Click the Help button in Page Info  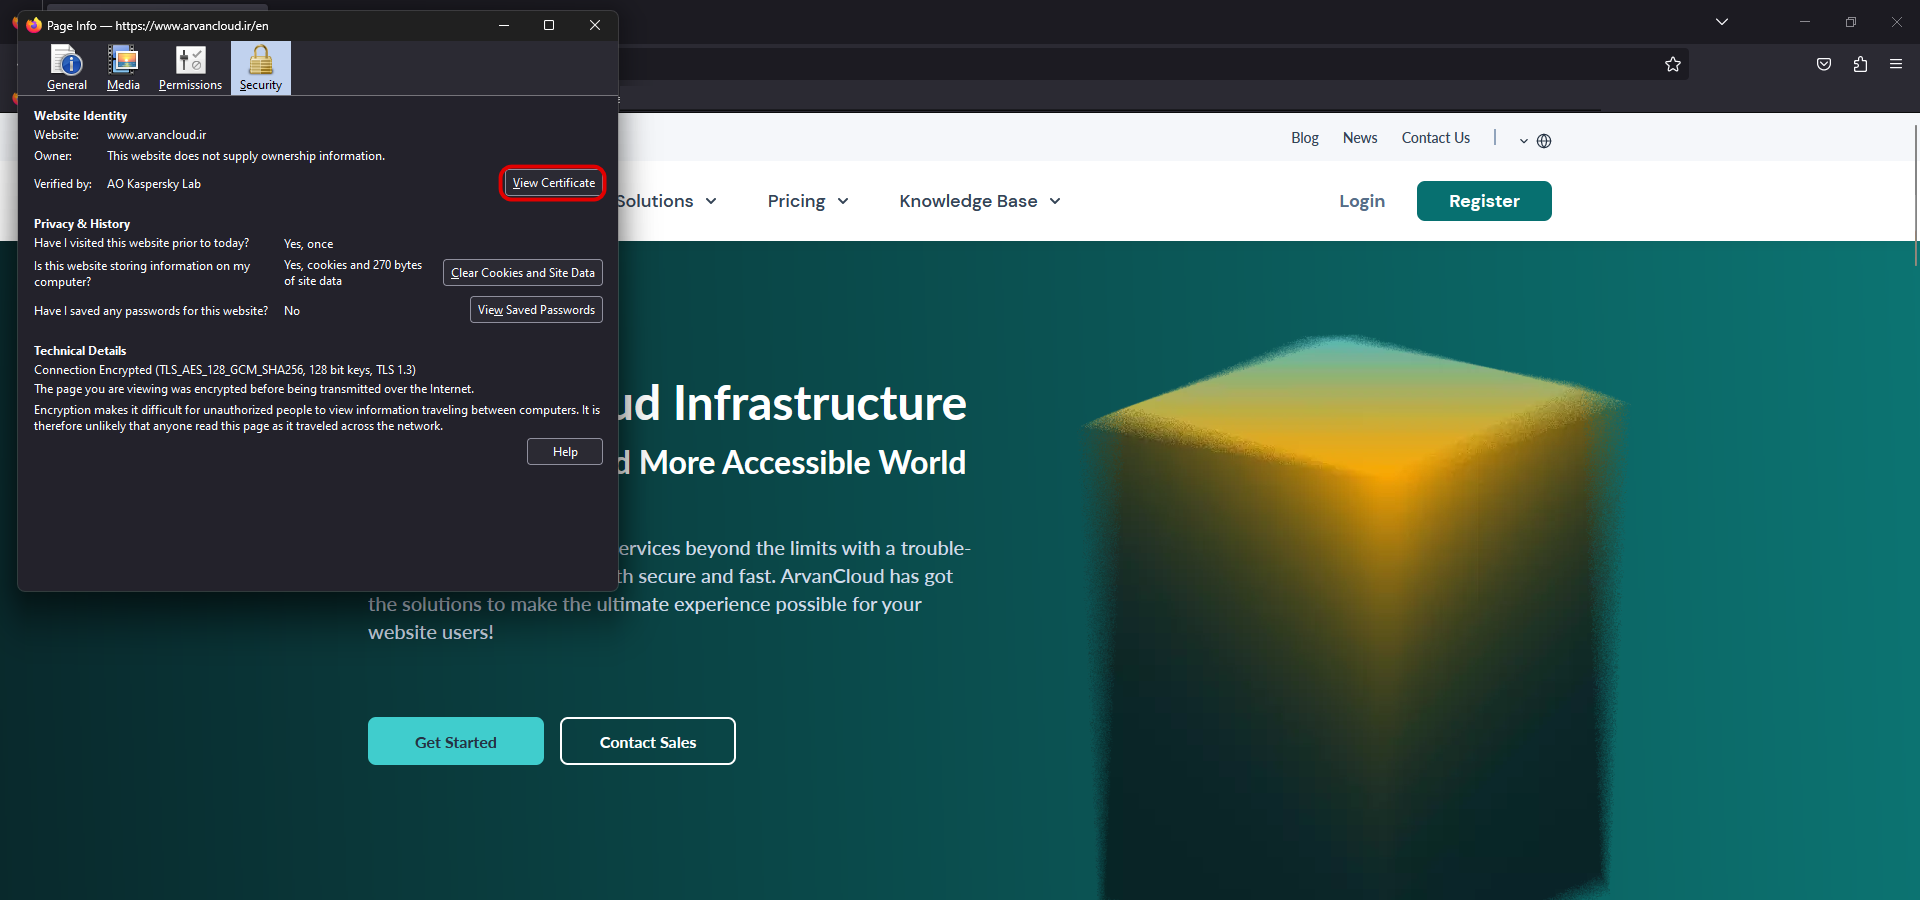coord(565,452)
